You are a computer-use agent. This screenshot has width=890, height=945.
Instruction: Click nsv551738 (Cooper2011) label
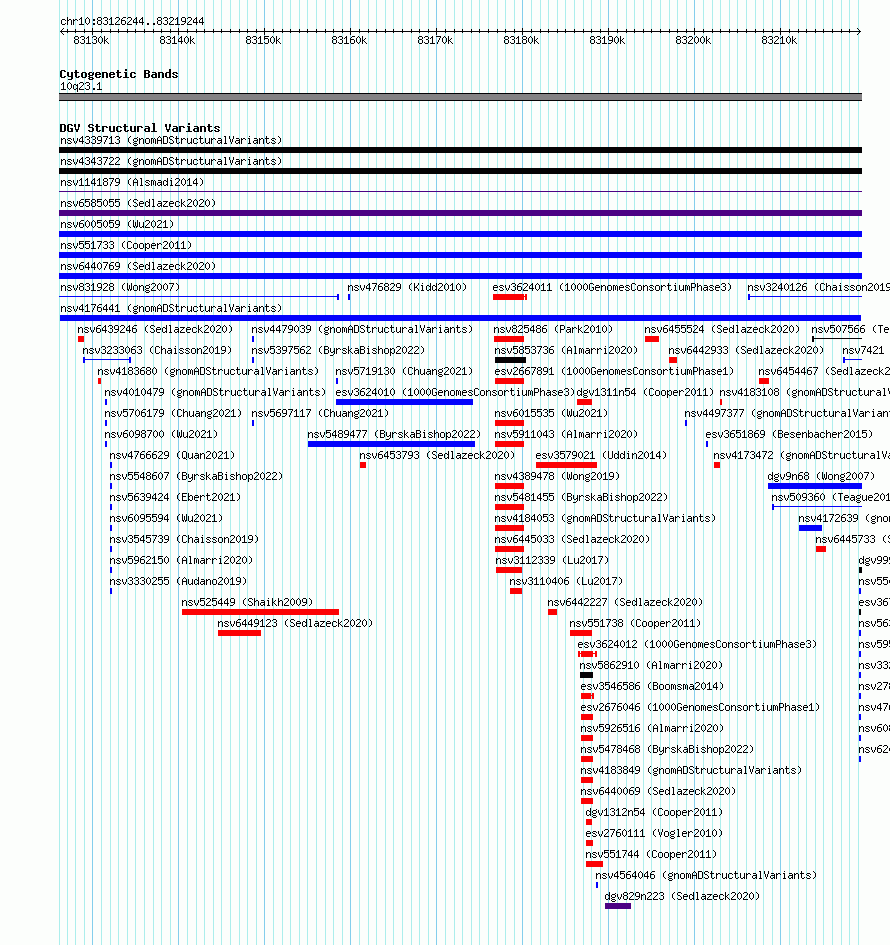click(635, 623)
